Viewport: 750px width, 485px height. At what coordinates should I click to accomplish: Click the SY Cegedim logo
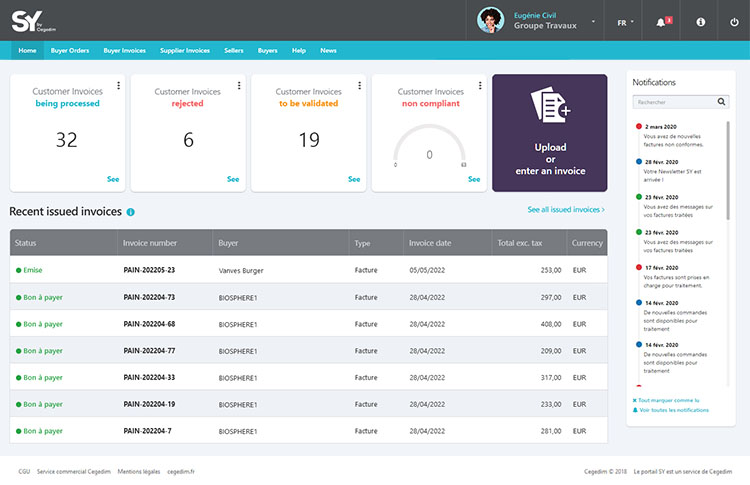(x=33, y=22)
